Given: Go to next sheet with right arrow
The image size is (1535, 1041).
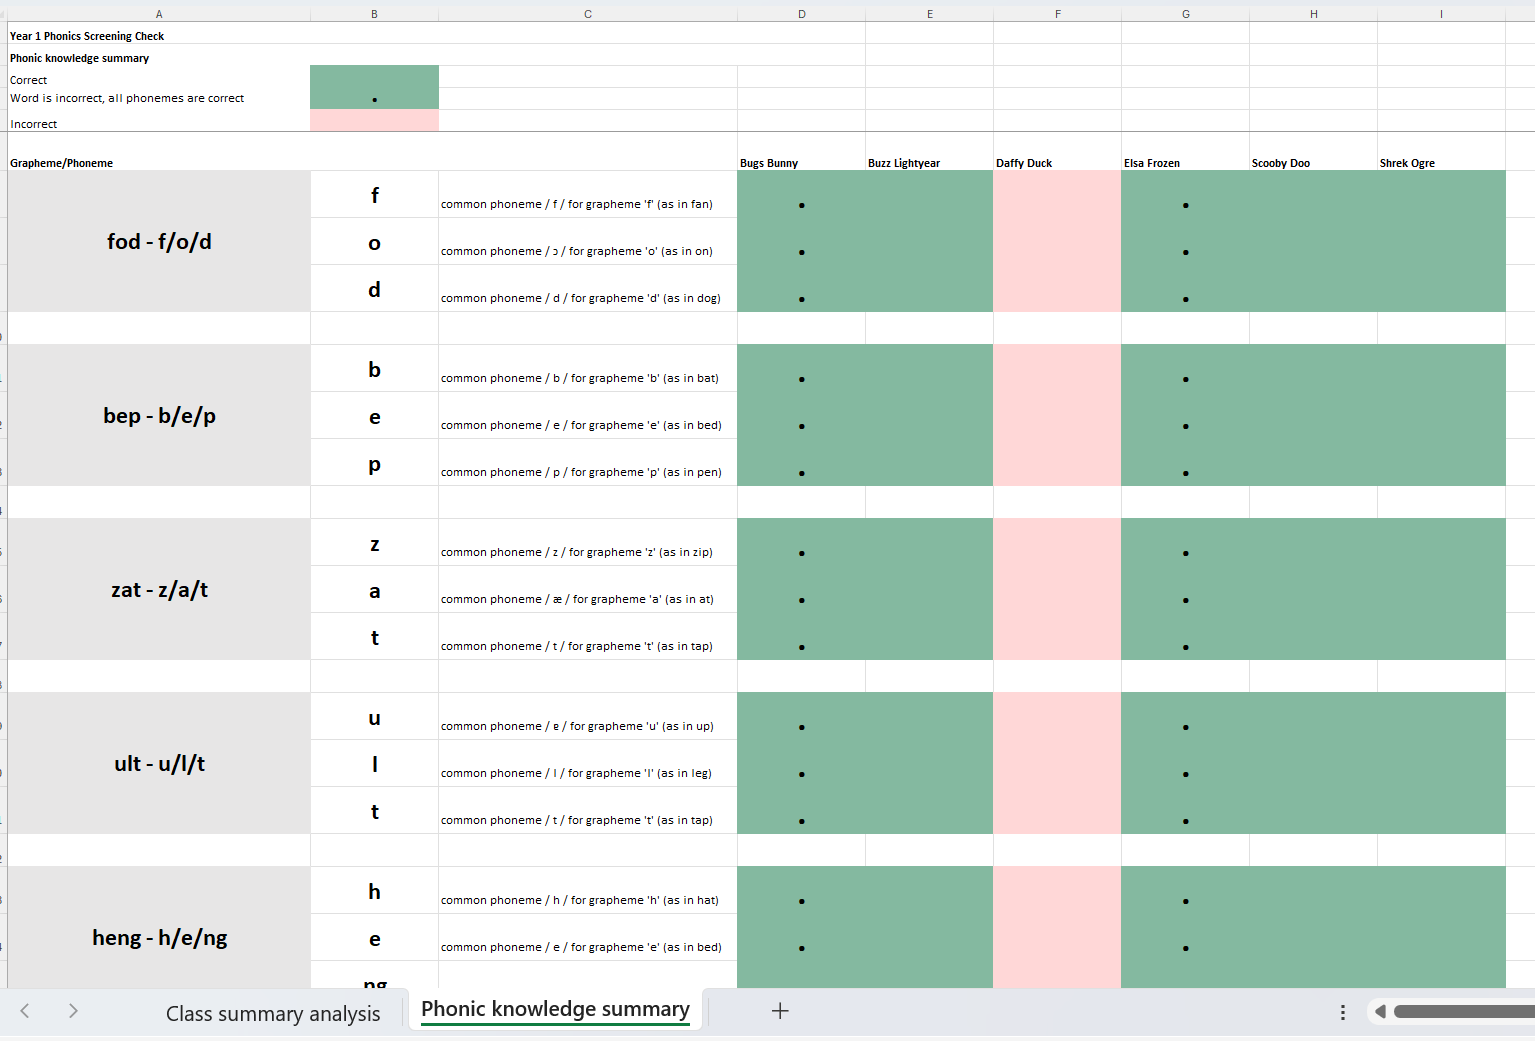Looking at the screenshot, I should (73, 1011).
